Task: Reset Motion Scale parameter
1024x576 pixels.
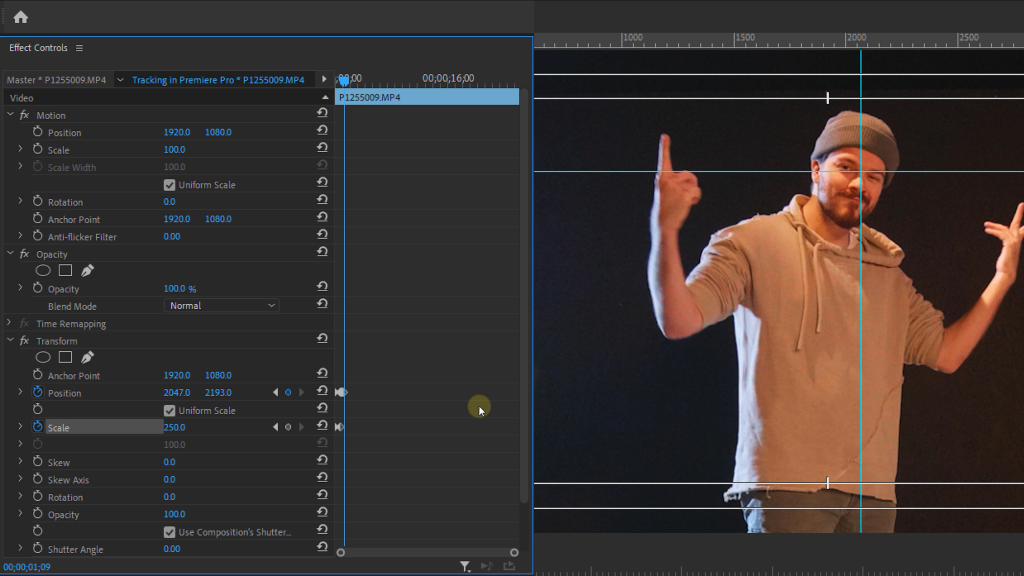Action: 322,148
